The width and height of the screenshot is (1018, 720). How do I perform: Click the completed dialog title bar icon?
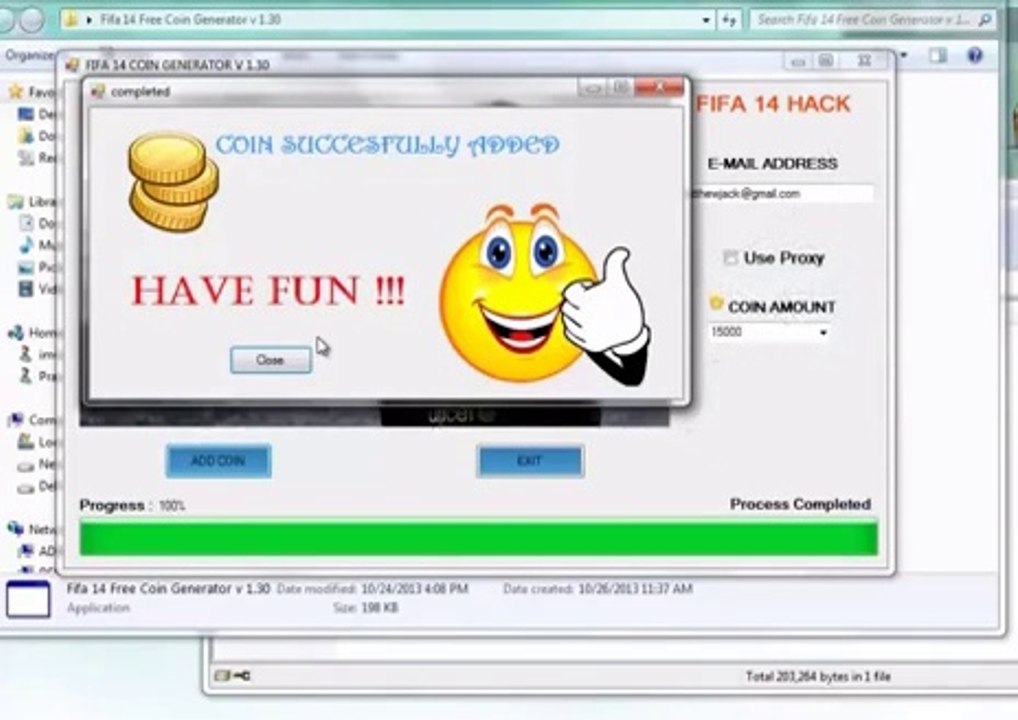(98, 92)
